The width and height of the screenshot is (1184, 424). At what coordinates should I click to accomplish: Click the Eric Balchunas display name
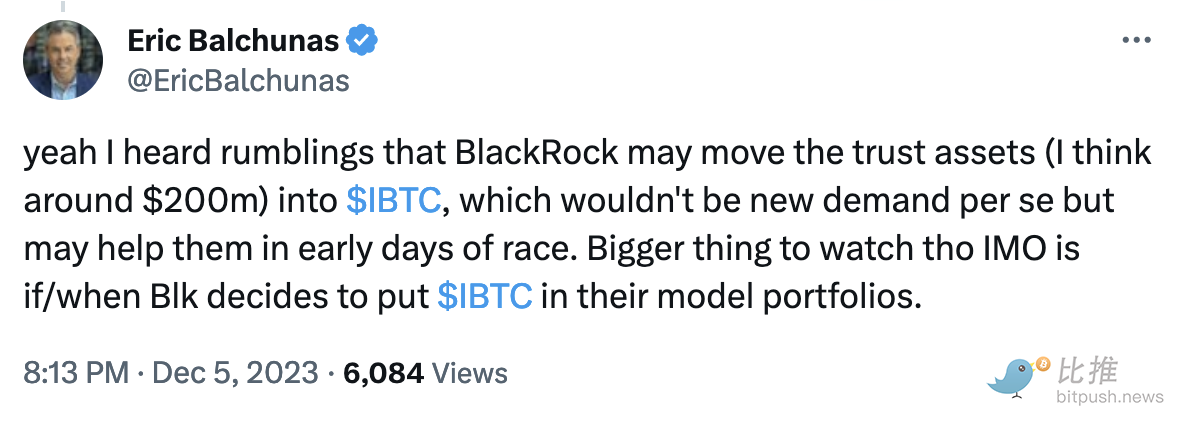click(233, 40)
